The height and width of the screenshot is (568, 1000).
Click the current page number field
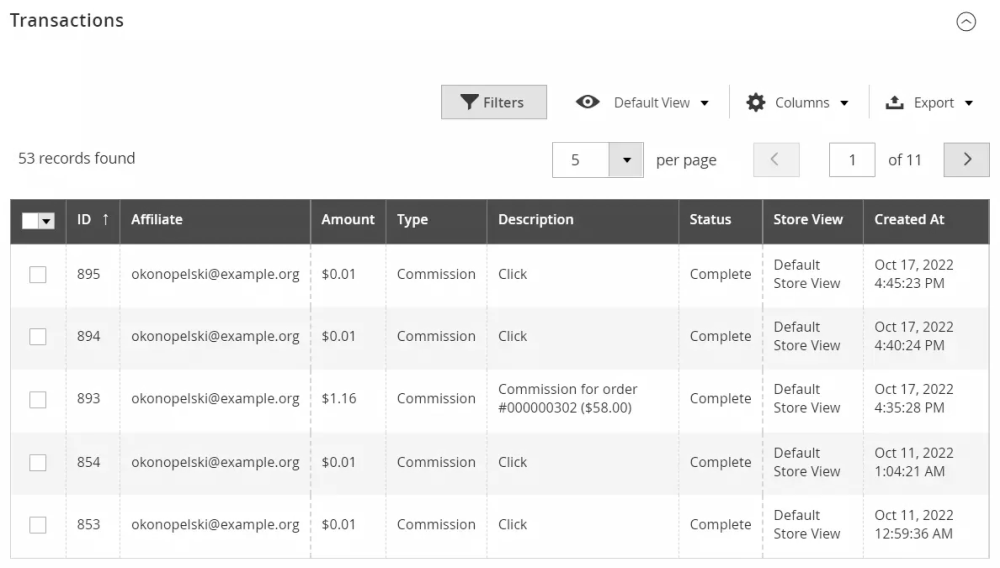(852, 160)
